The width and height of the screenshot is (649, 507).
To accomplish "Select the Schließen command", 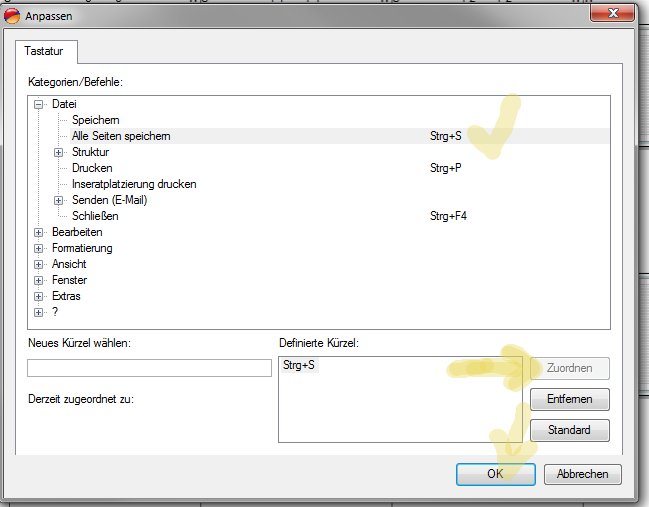I will tap(95, 216).
